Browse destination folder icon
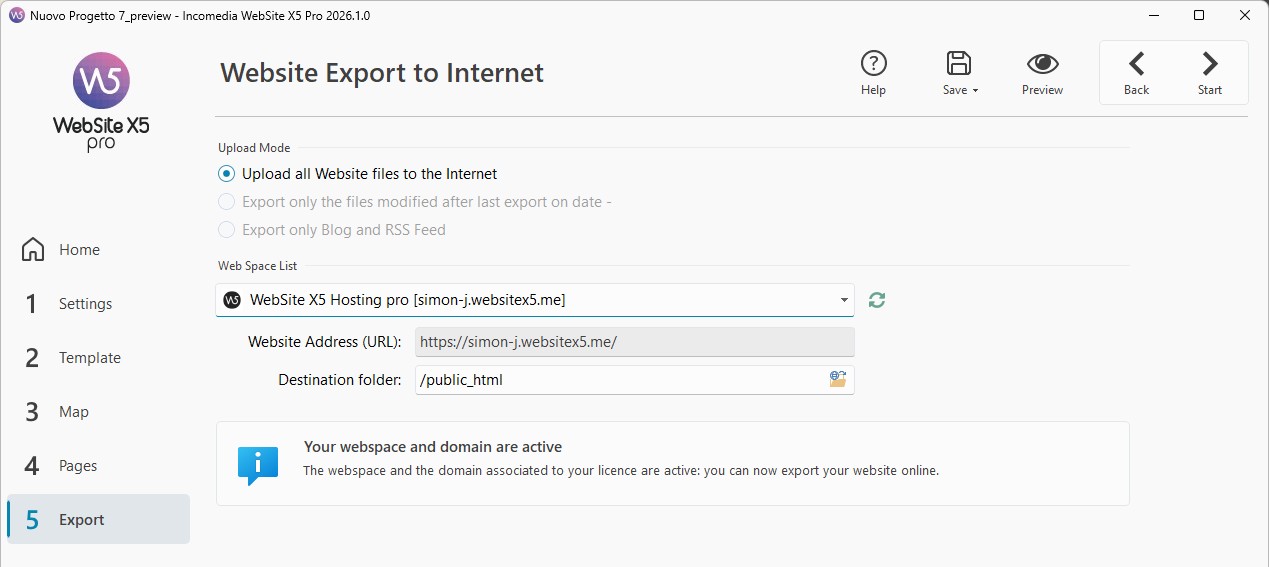The width and height of the screenshot is (1269, 567). 837,379
